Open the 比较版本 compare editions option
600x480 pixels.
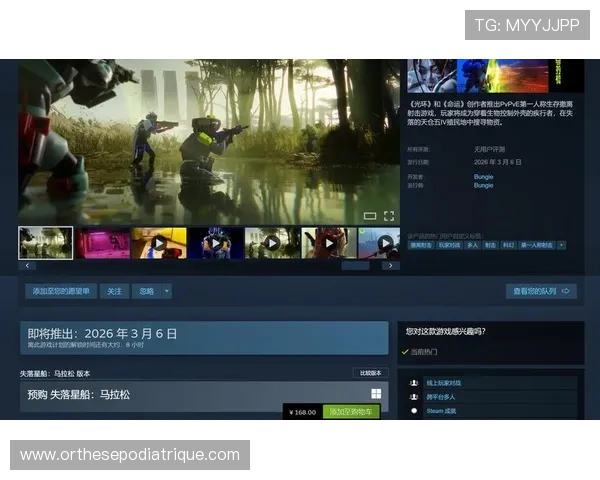[x=370, y=373]
